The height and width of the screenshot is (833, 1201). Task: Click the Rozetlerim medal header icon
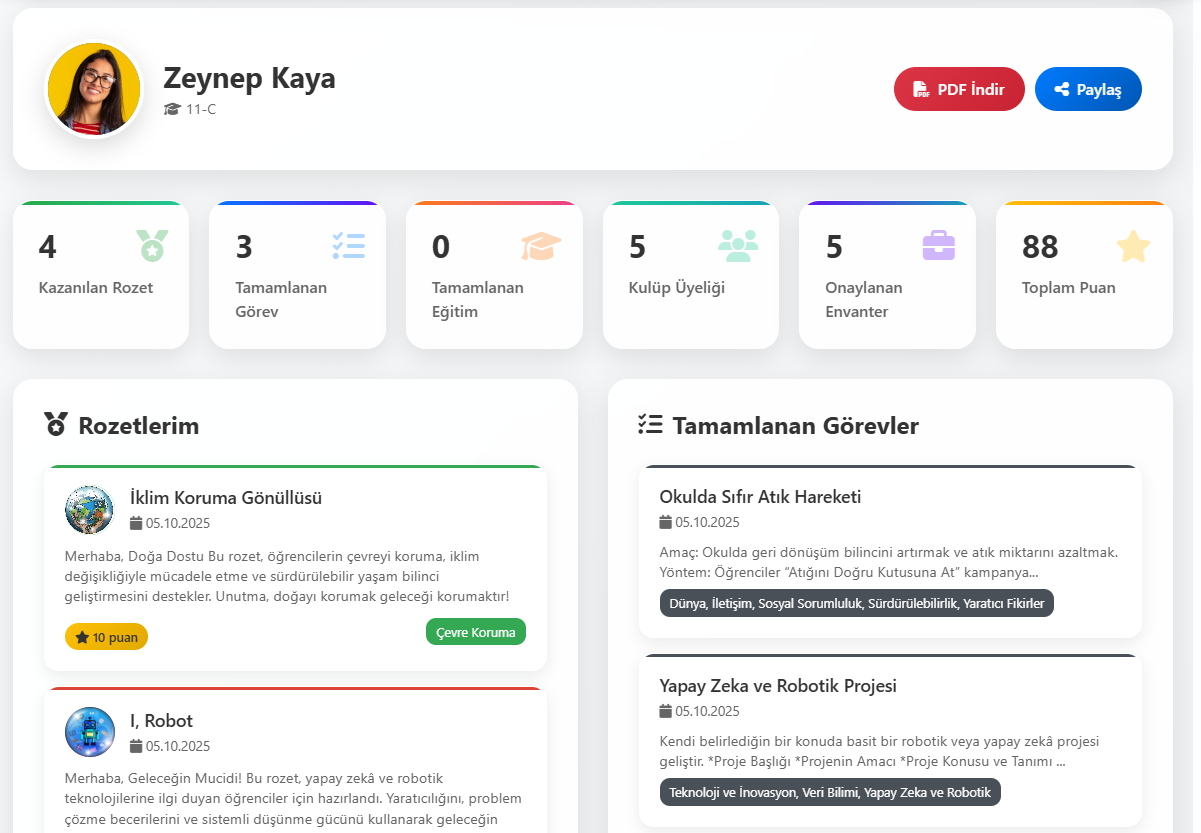pos(58,424)
